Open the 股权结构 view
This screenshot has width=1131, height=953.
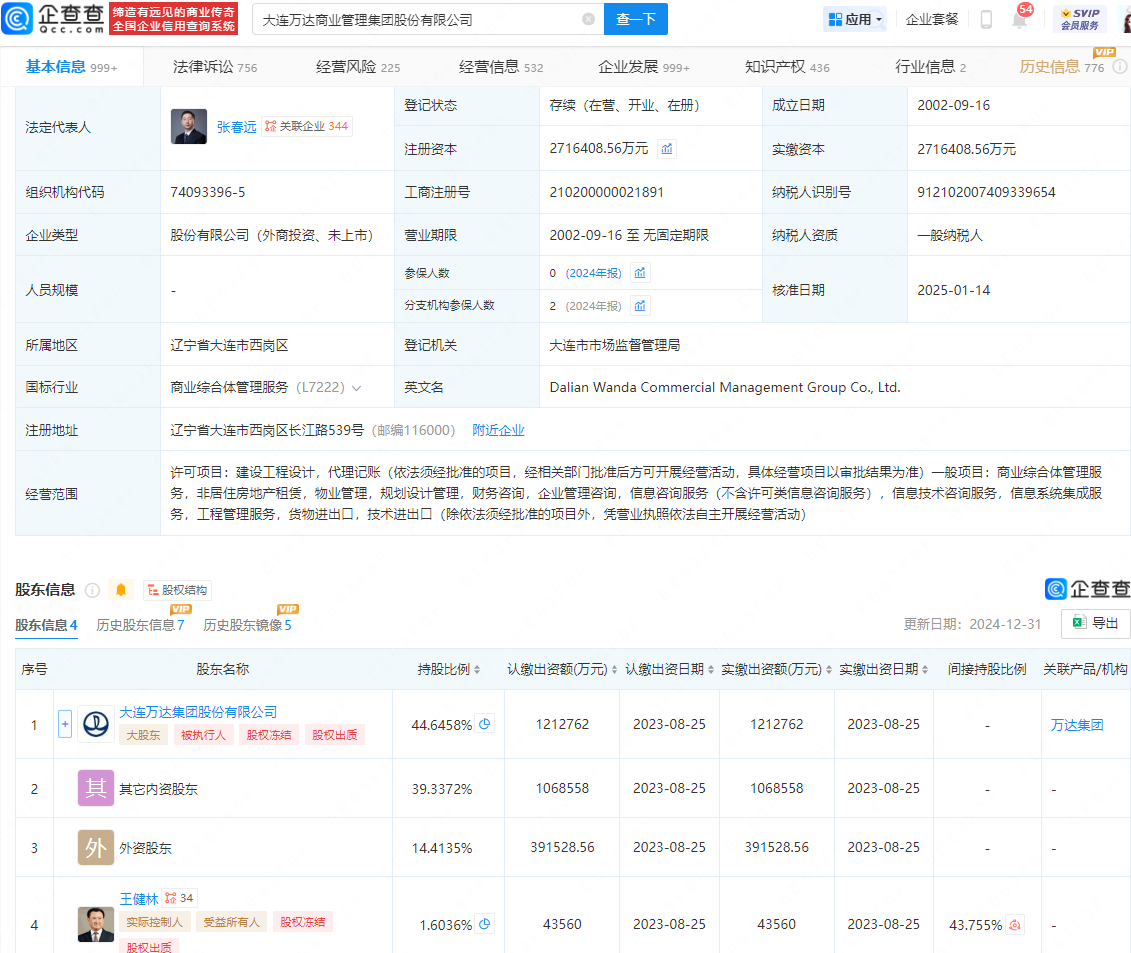click(177, 590)
